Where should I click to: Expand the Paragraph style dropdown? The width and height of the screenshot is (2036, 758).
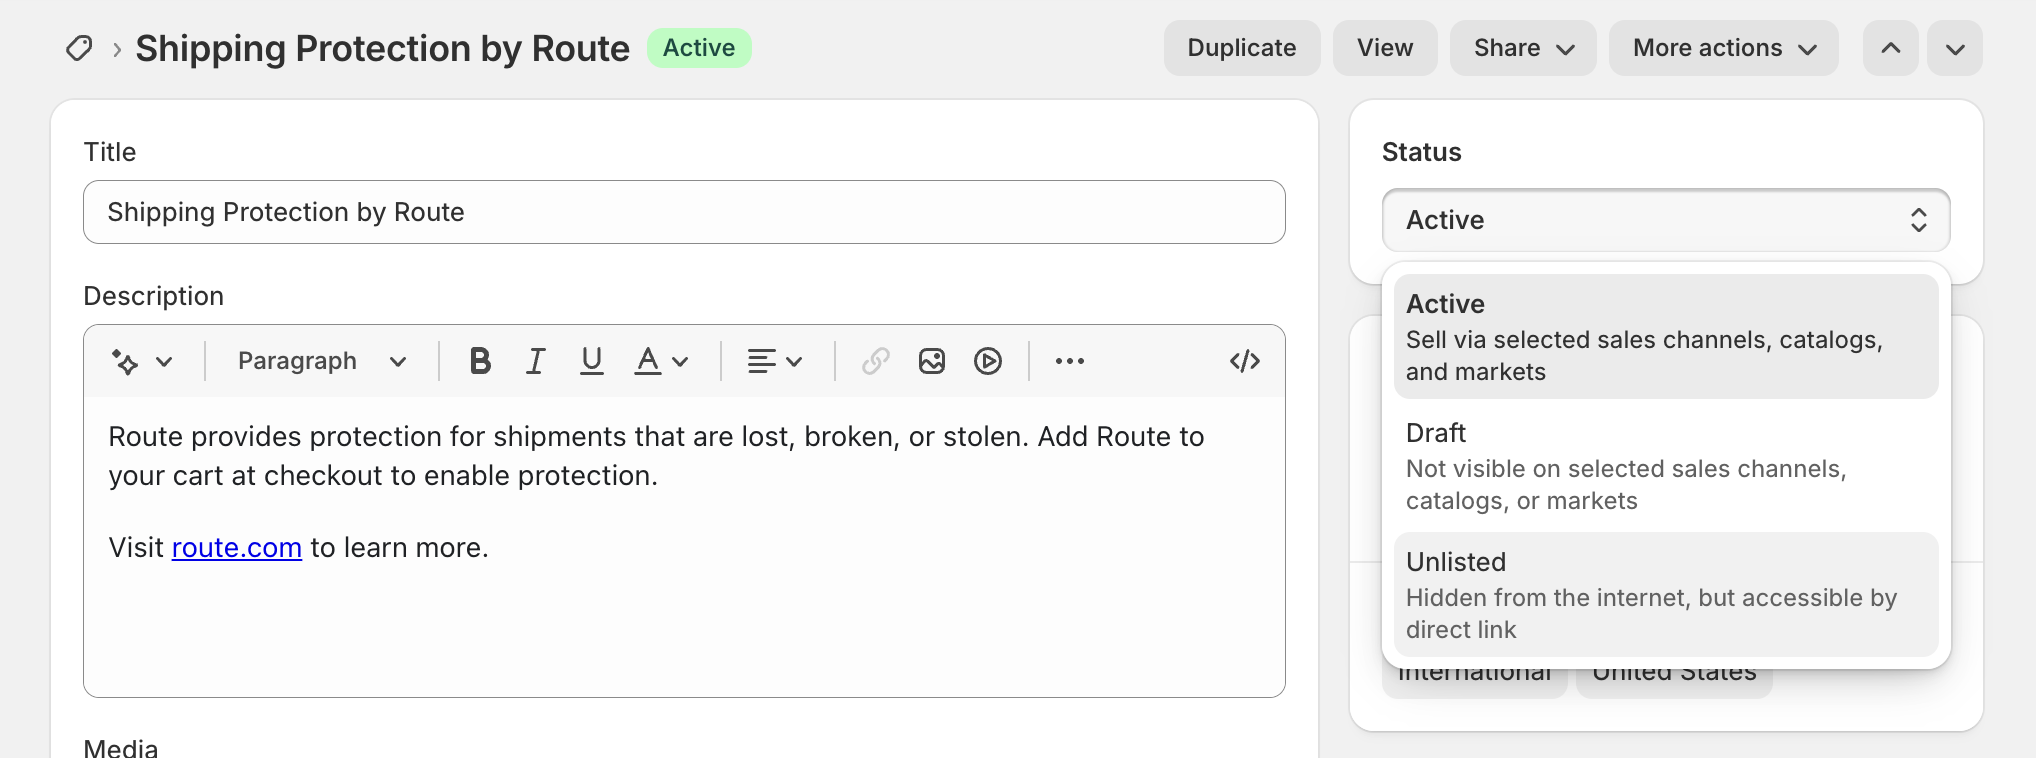pyautogui.click(x=321, y=361)
